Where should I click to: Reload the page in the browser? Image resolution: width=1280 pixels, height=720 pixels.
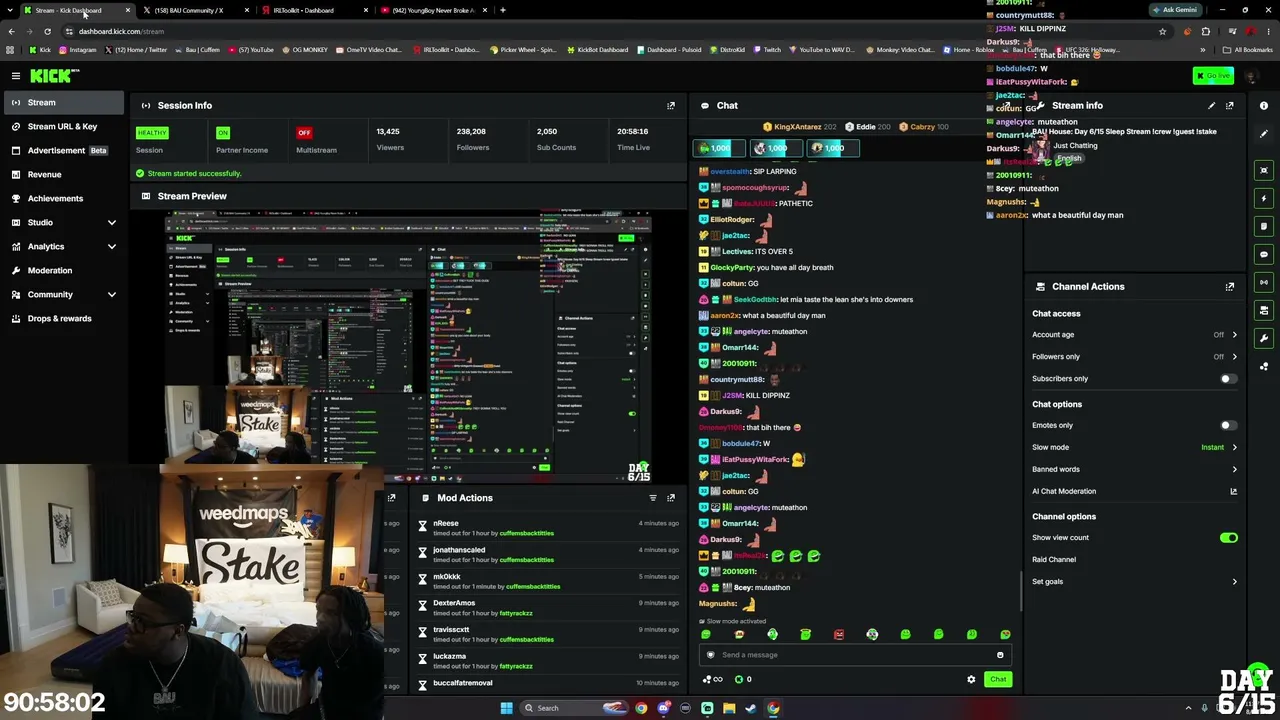tap(47, 31)
